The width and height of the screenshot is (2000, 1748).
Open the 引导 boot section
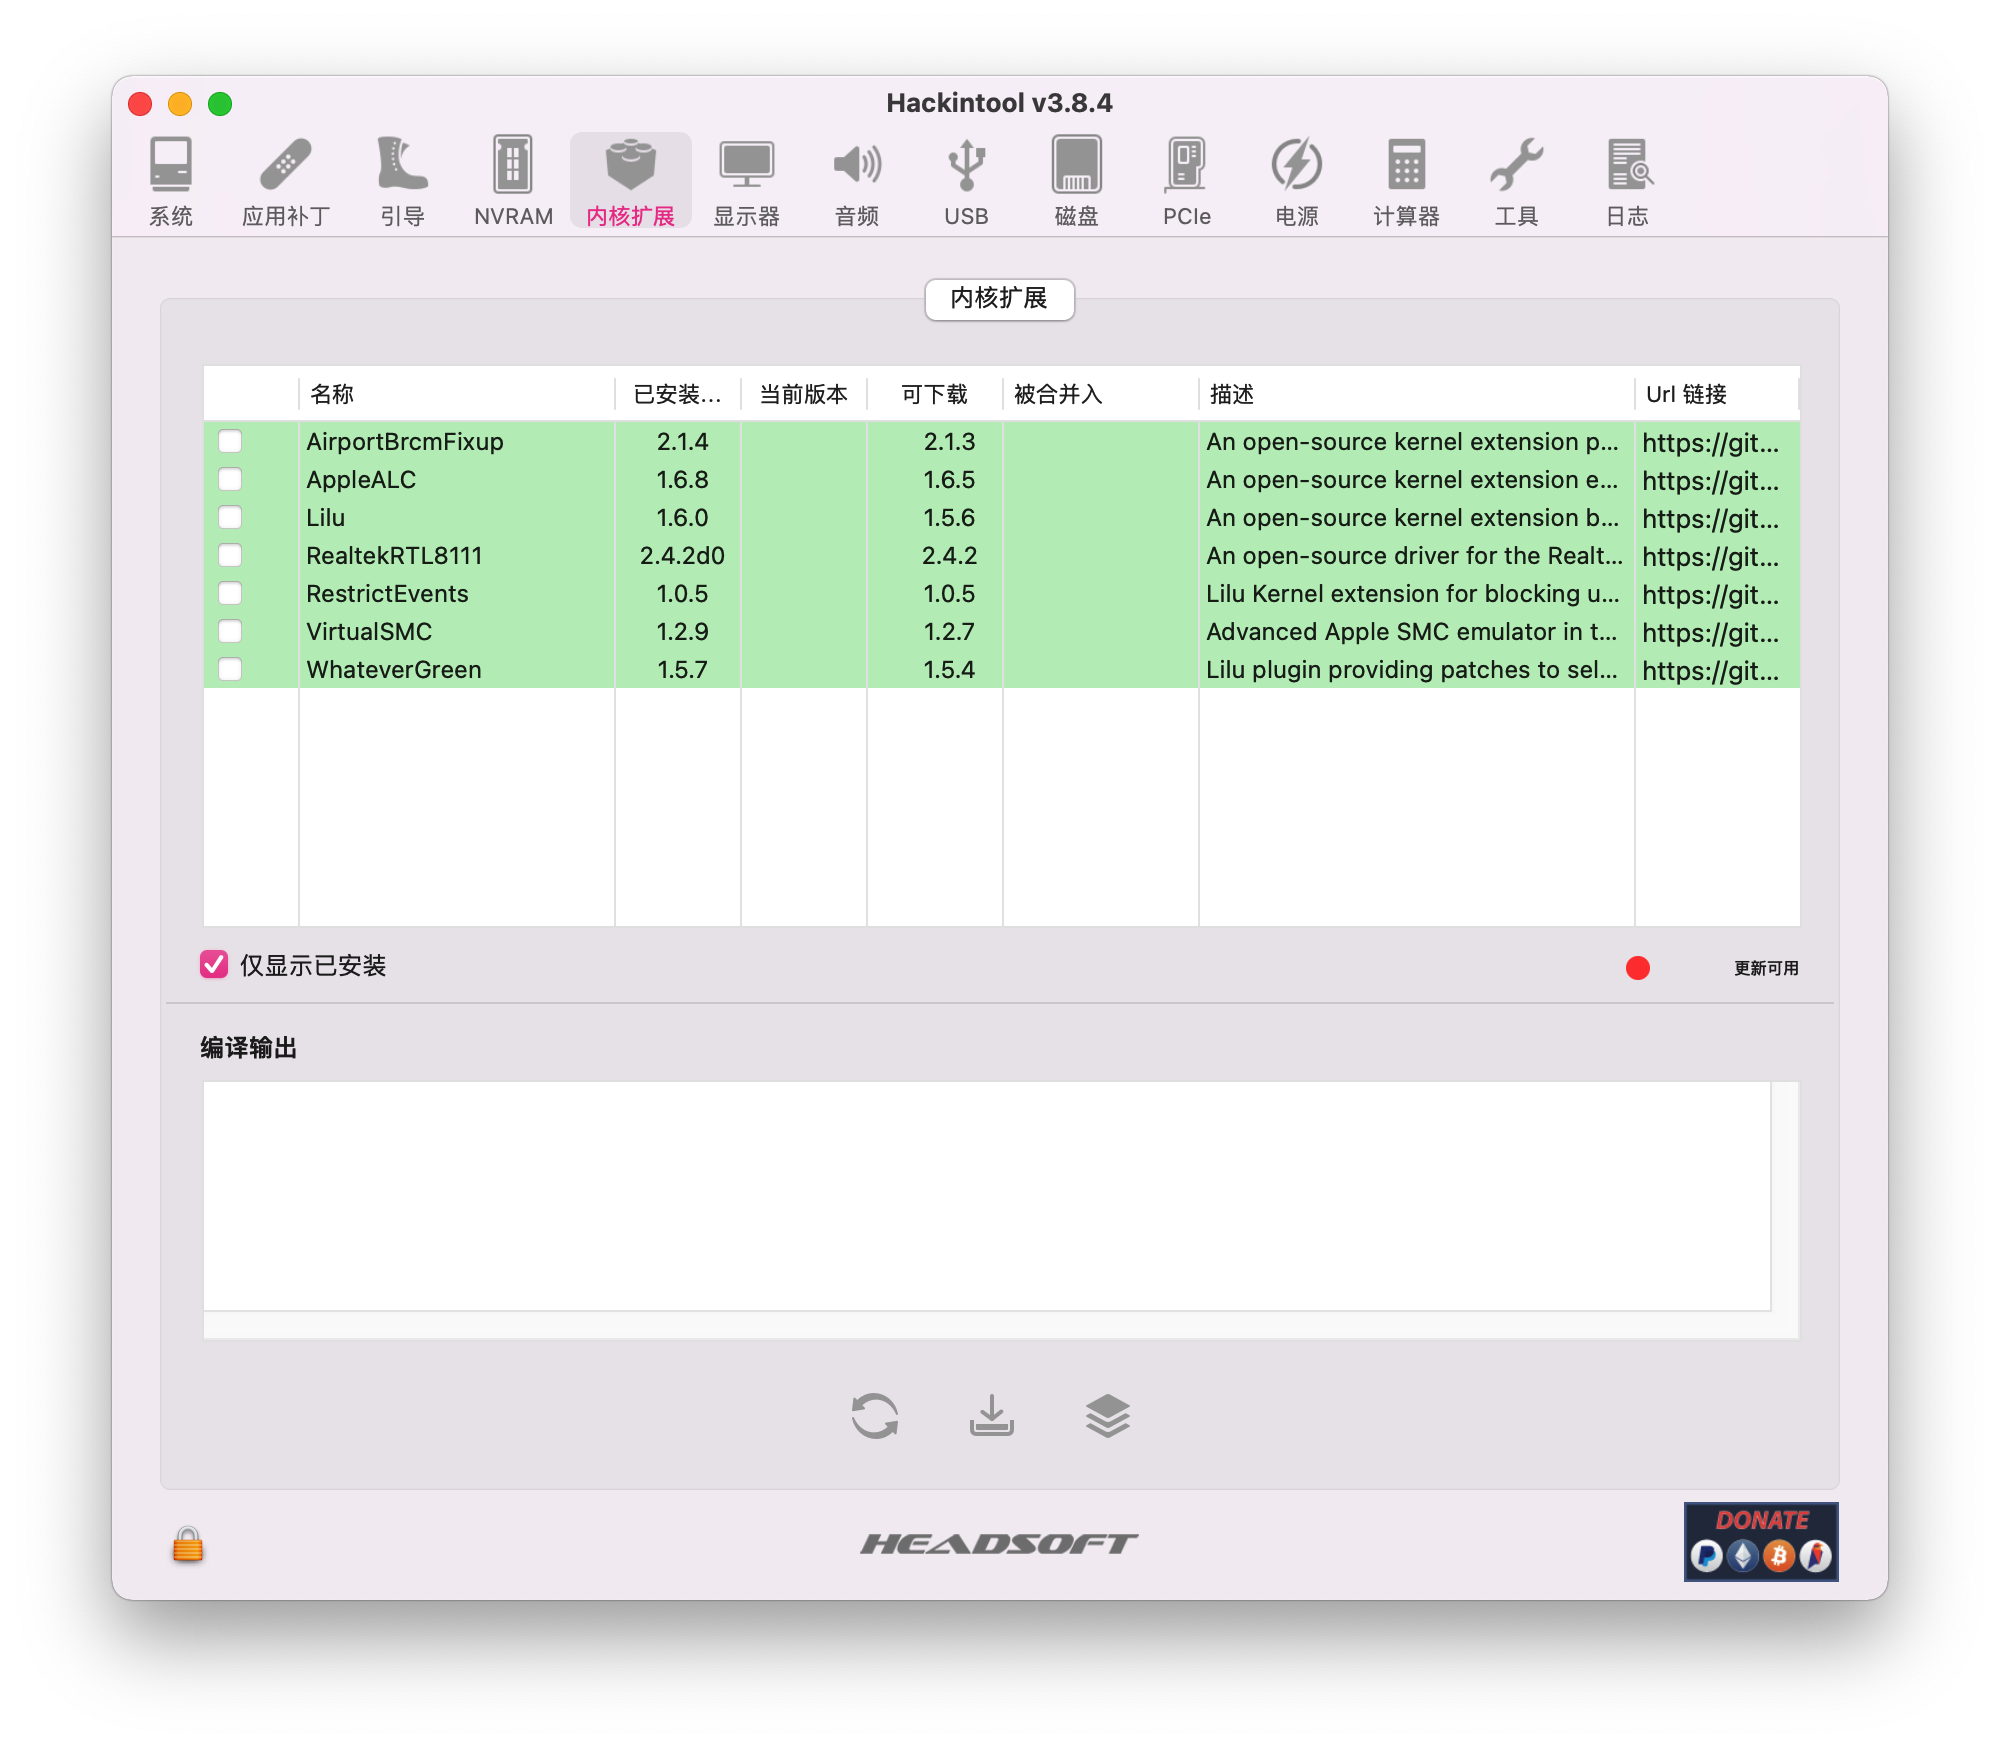402,181
